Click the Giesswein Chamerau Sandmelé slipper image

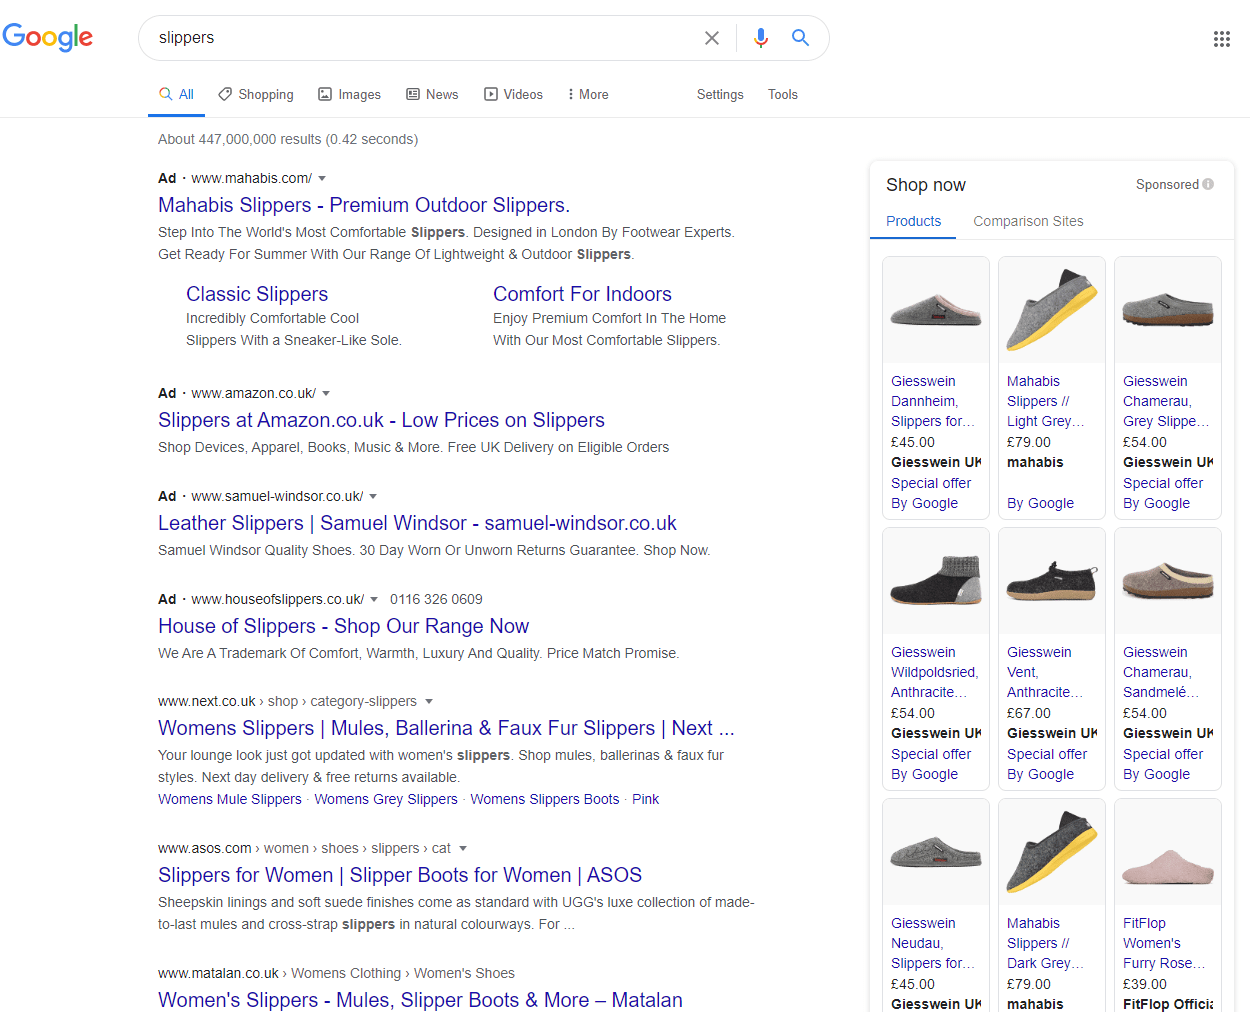pos(1168,581)
